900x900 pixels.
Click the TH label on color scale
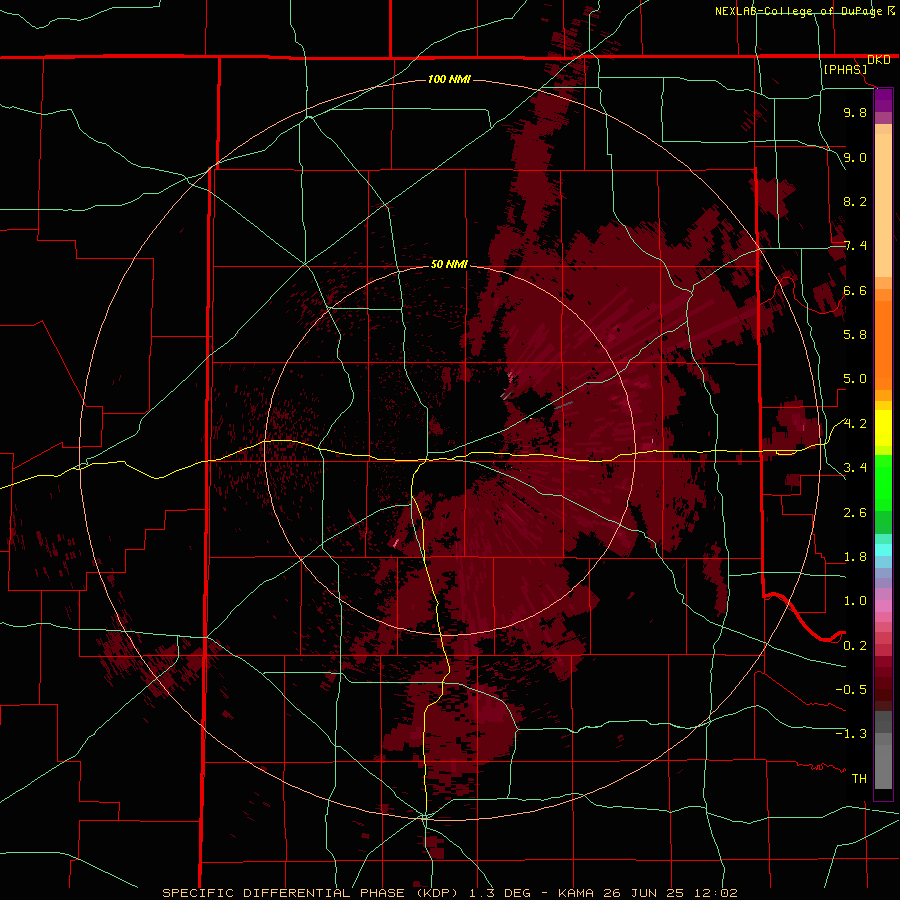click(859, 779)
